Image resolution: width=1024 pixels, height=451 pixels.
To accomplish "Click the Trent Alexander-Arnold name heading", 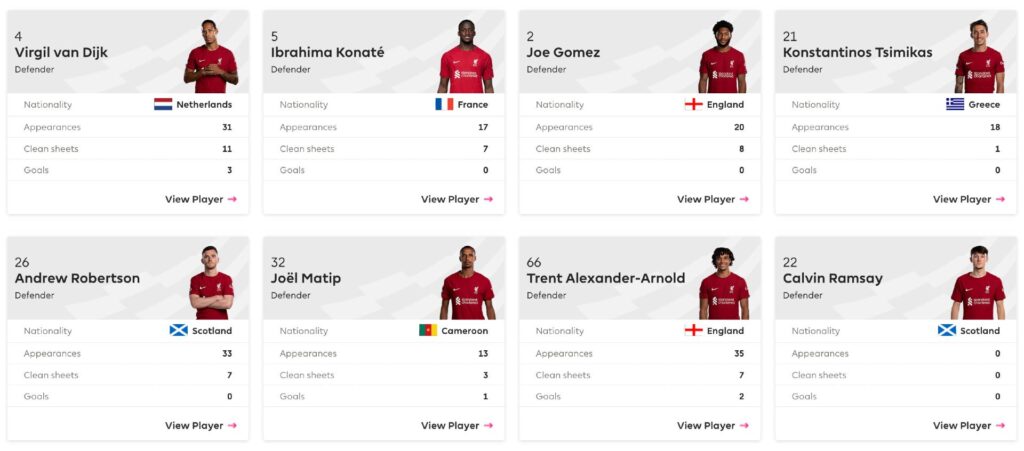I will coord(605,278).
